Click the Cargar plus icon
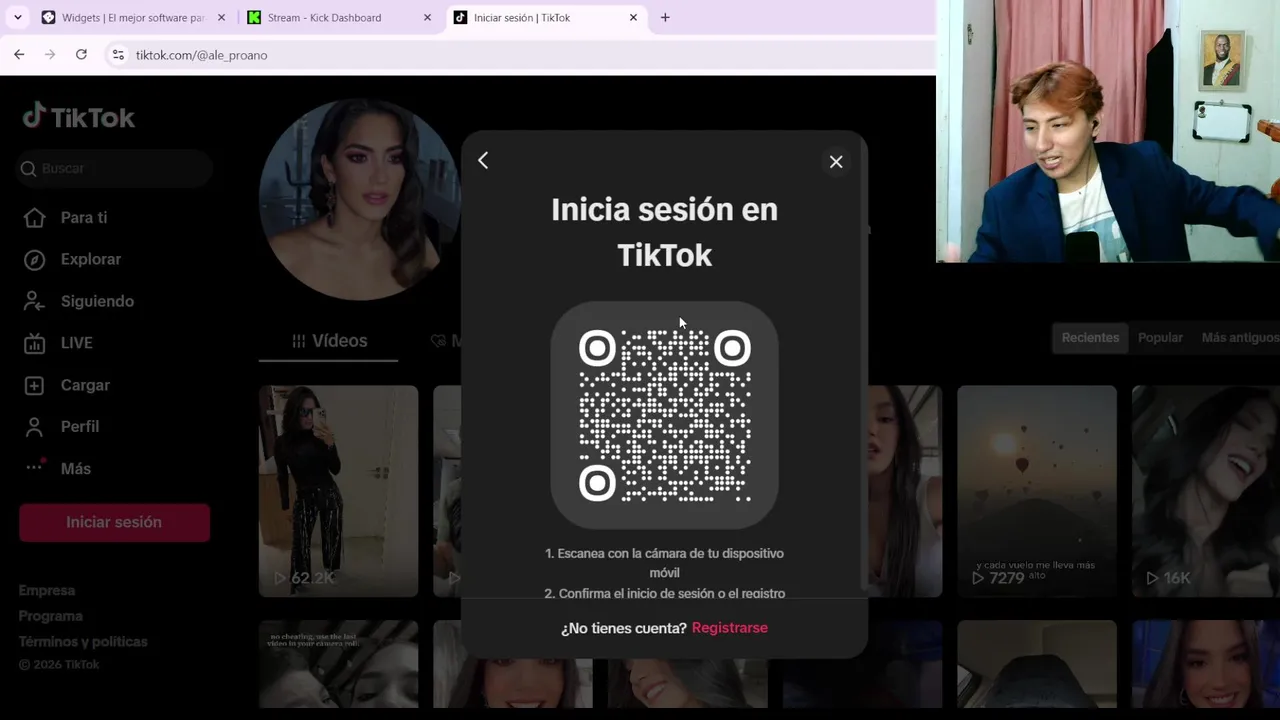 click(34, 385)
